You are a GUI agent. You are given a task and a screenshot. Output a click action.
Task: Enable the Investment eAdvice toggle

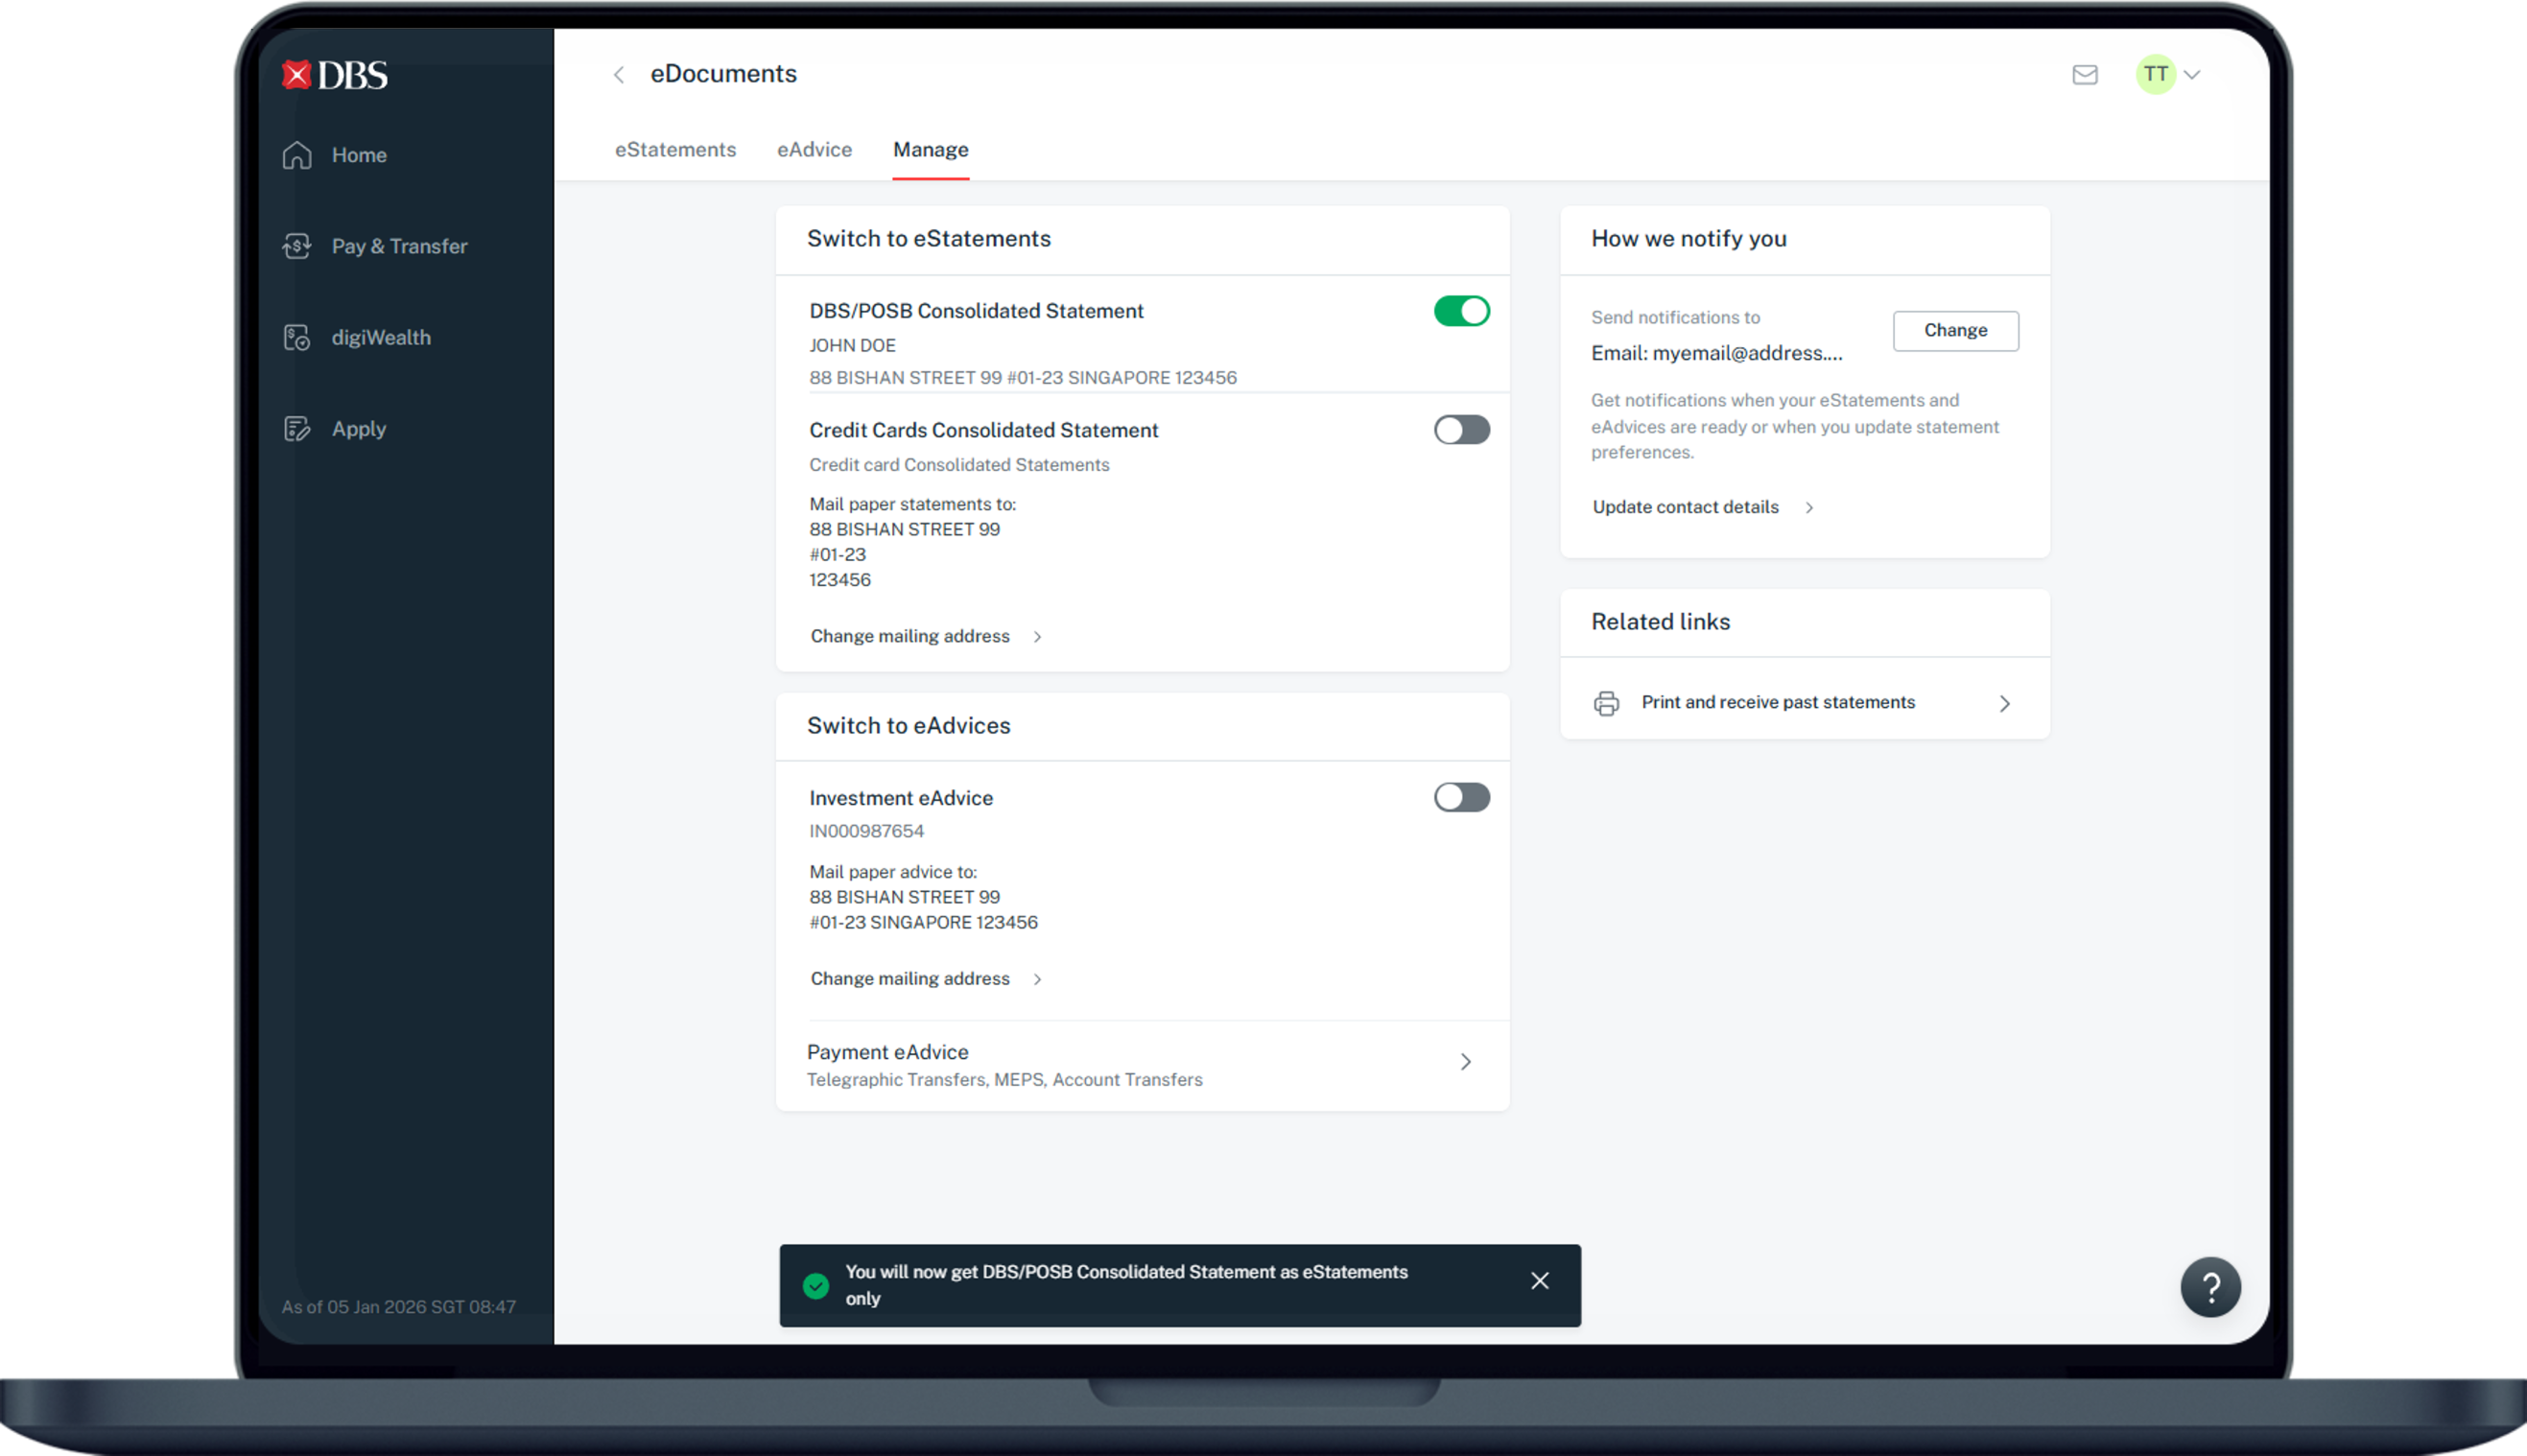coord(1461,797)
